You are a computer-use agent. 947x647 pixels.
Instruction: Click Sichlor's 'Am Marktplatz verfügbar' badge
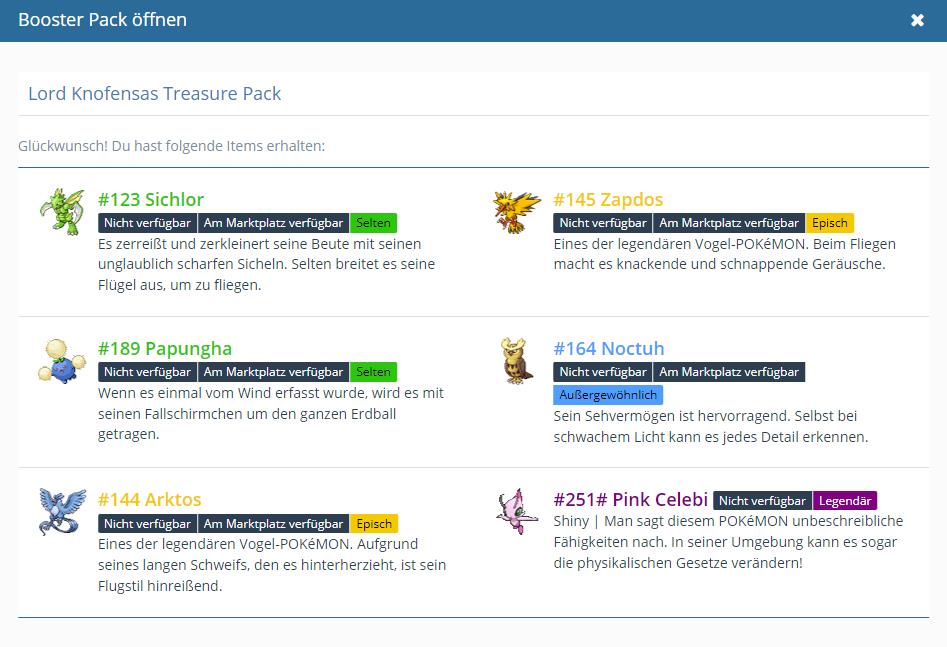[x=274, y=223]
